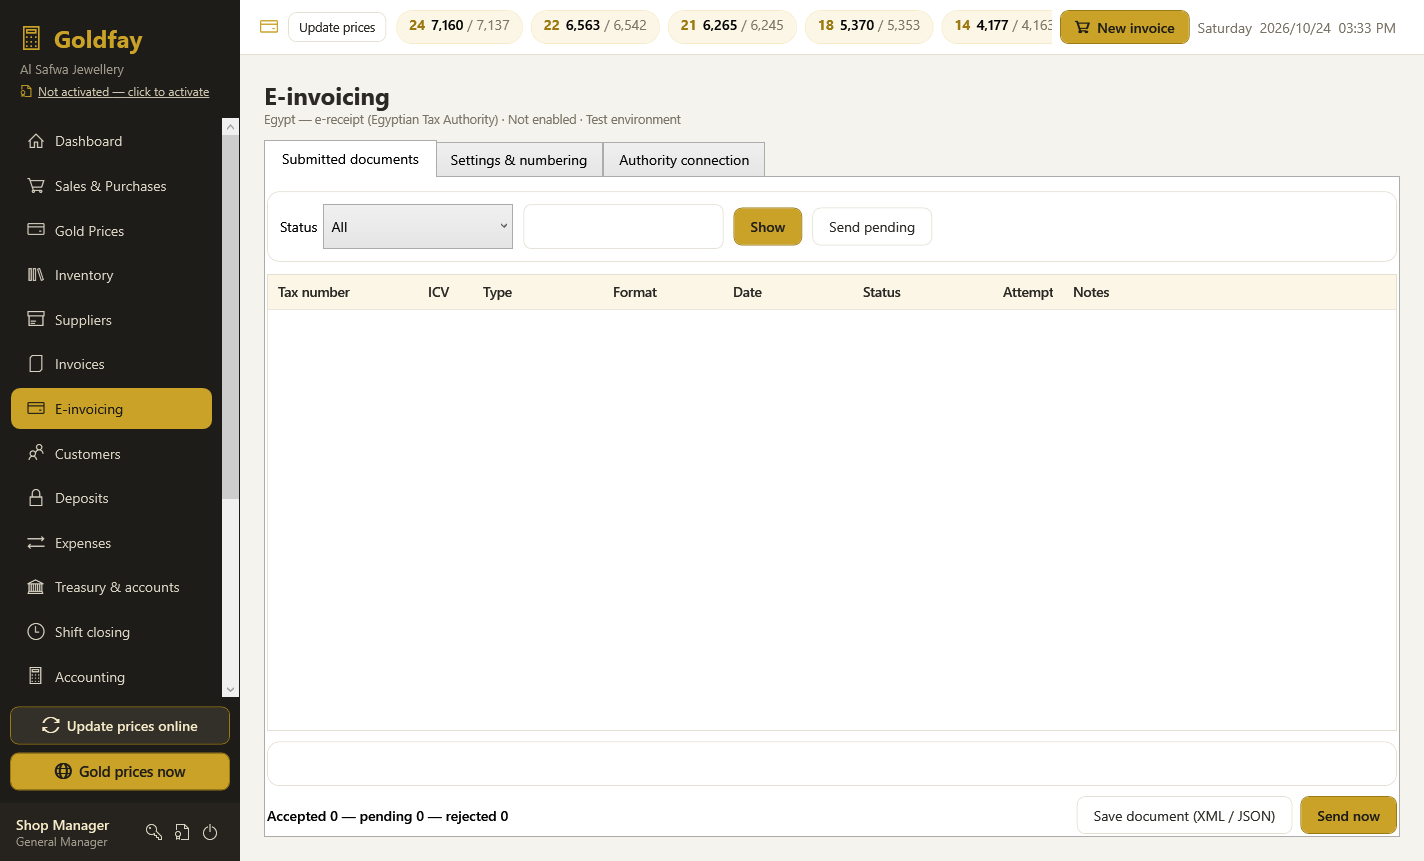Viewport: 1424px width, 861px height.
Task: Open the Expenses arrows icon
Action: point(36,543)
